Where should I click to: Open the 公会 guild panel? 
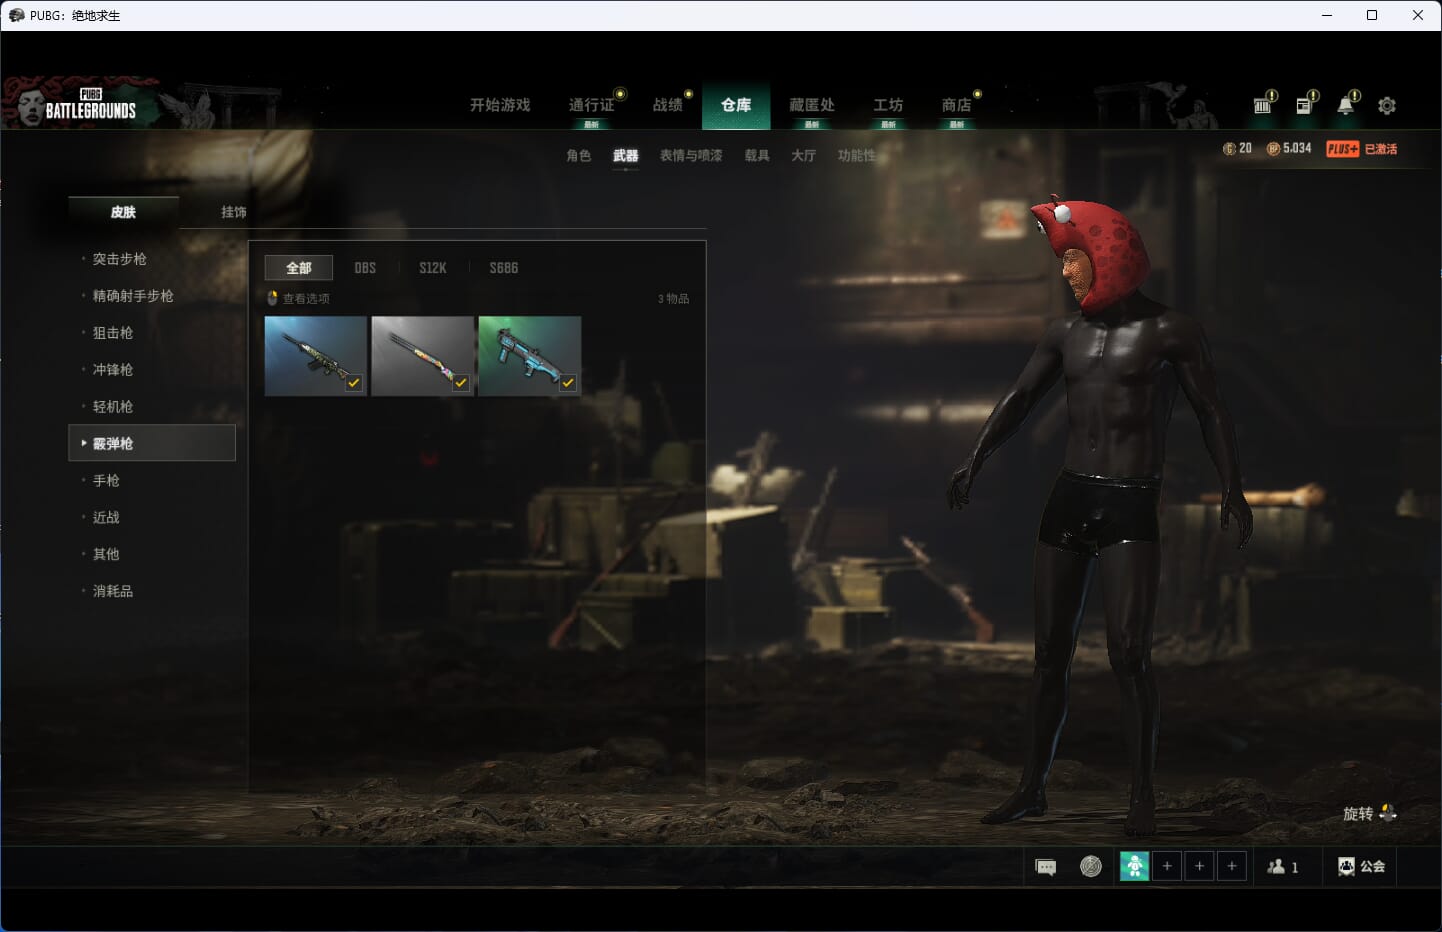pyautogui.click(x=1361, y=866)
